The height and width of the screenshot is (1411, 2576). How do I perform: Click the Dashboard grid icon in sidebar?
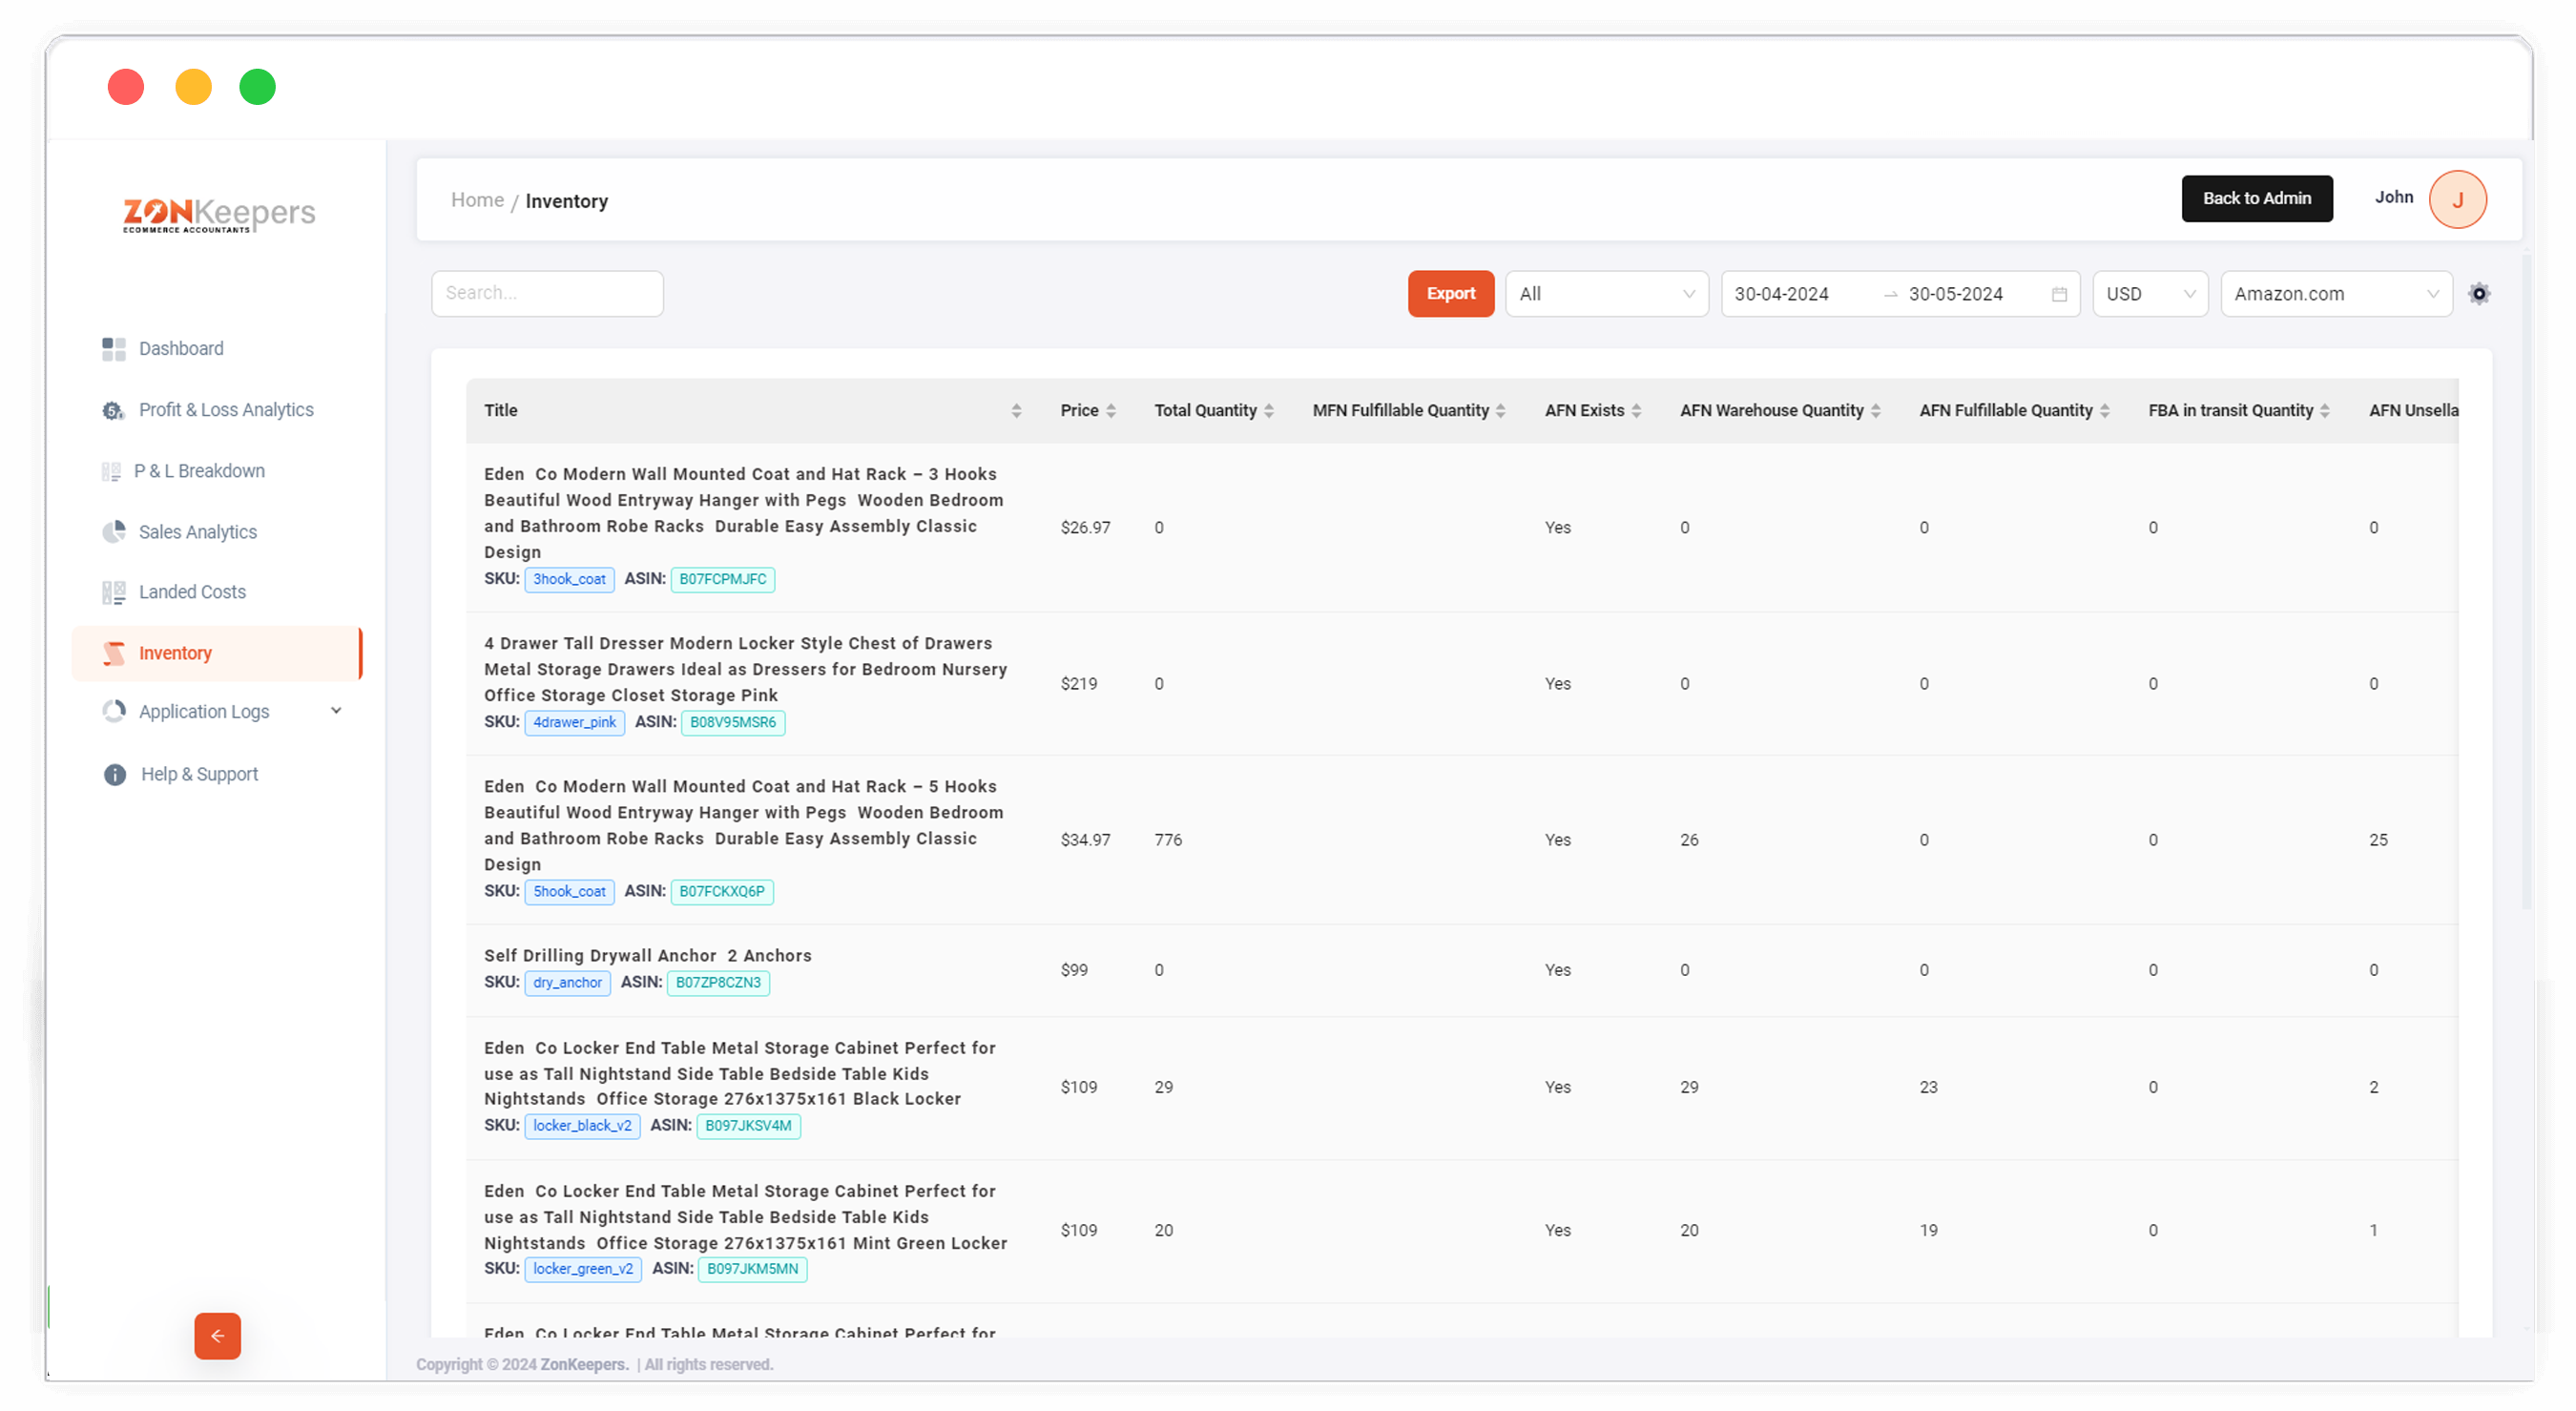click(x=114, y=349)
